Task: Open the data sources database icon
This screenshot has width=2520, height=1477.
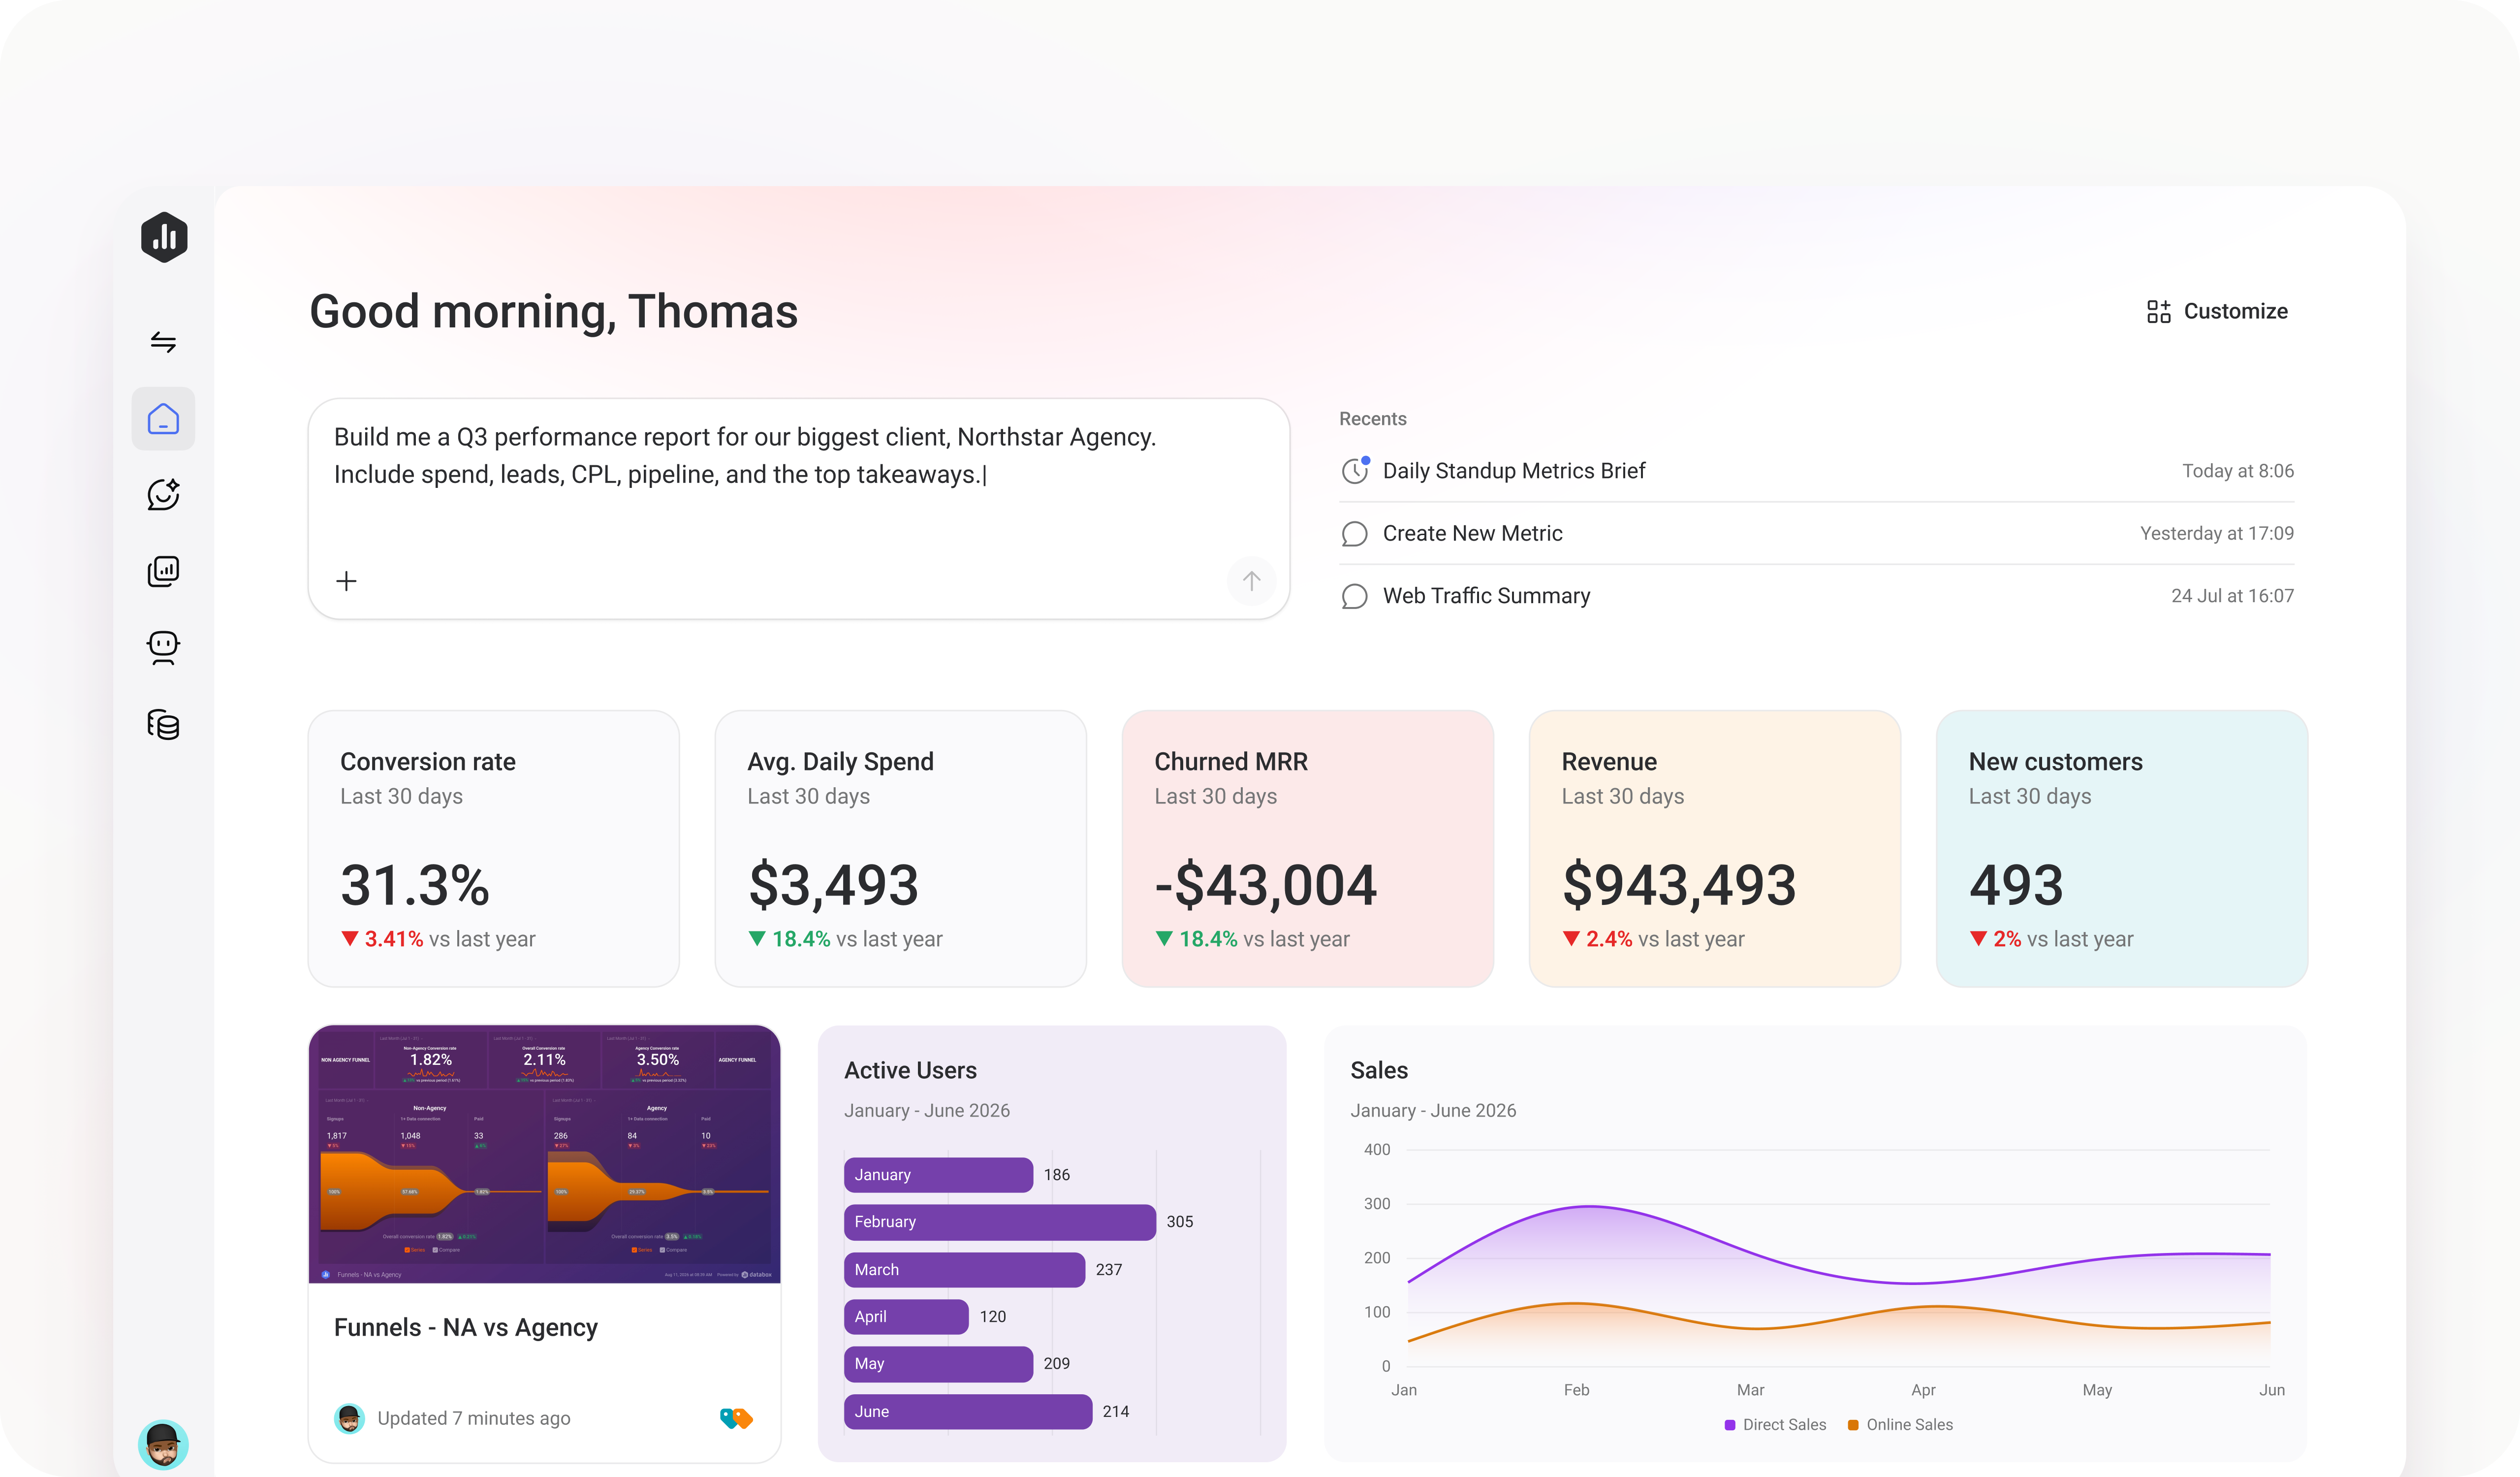Action: pyautogui.click(x=163, y=724)
